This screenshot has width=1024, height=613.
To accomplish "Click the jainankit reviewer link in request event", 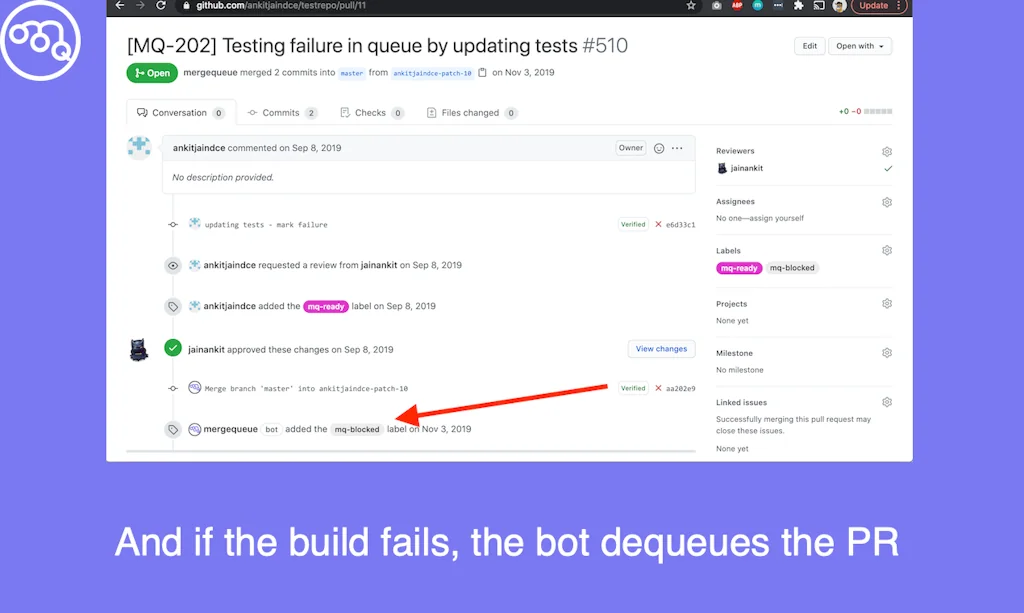I will pyautogui.click(x=379, y=265).
